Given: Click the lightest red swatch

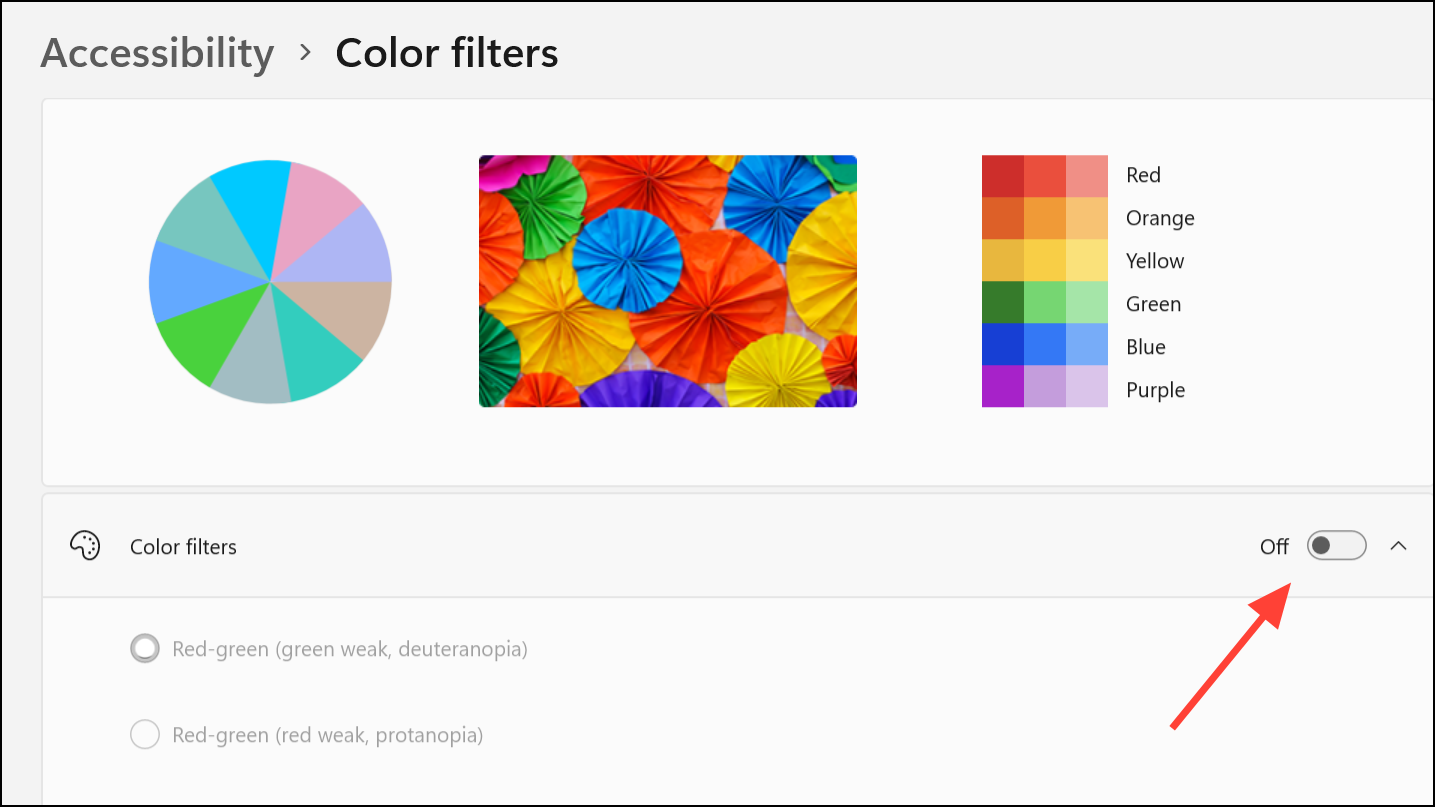Looking at the screenshot, I should click(1087, 176).
